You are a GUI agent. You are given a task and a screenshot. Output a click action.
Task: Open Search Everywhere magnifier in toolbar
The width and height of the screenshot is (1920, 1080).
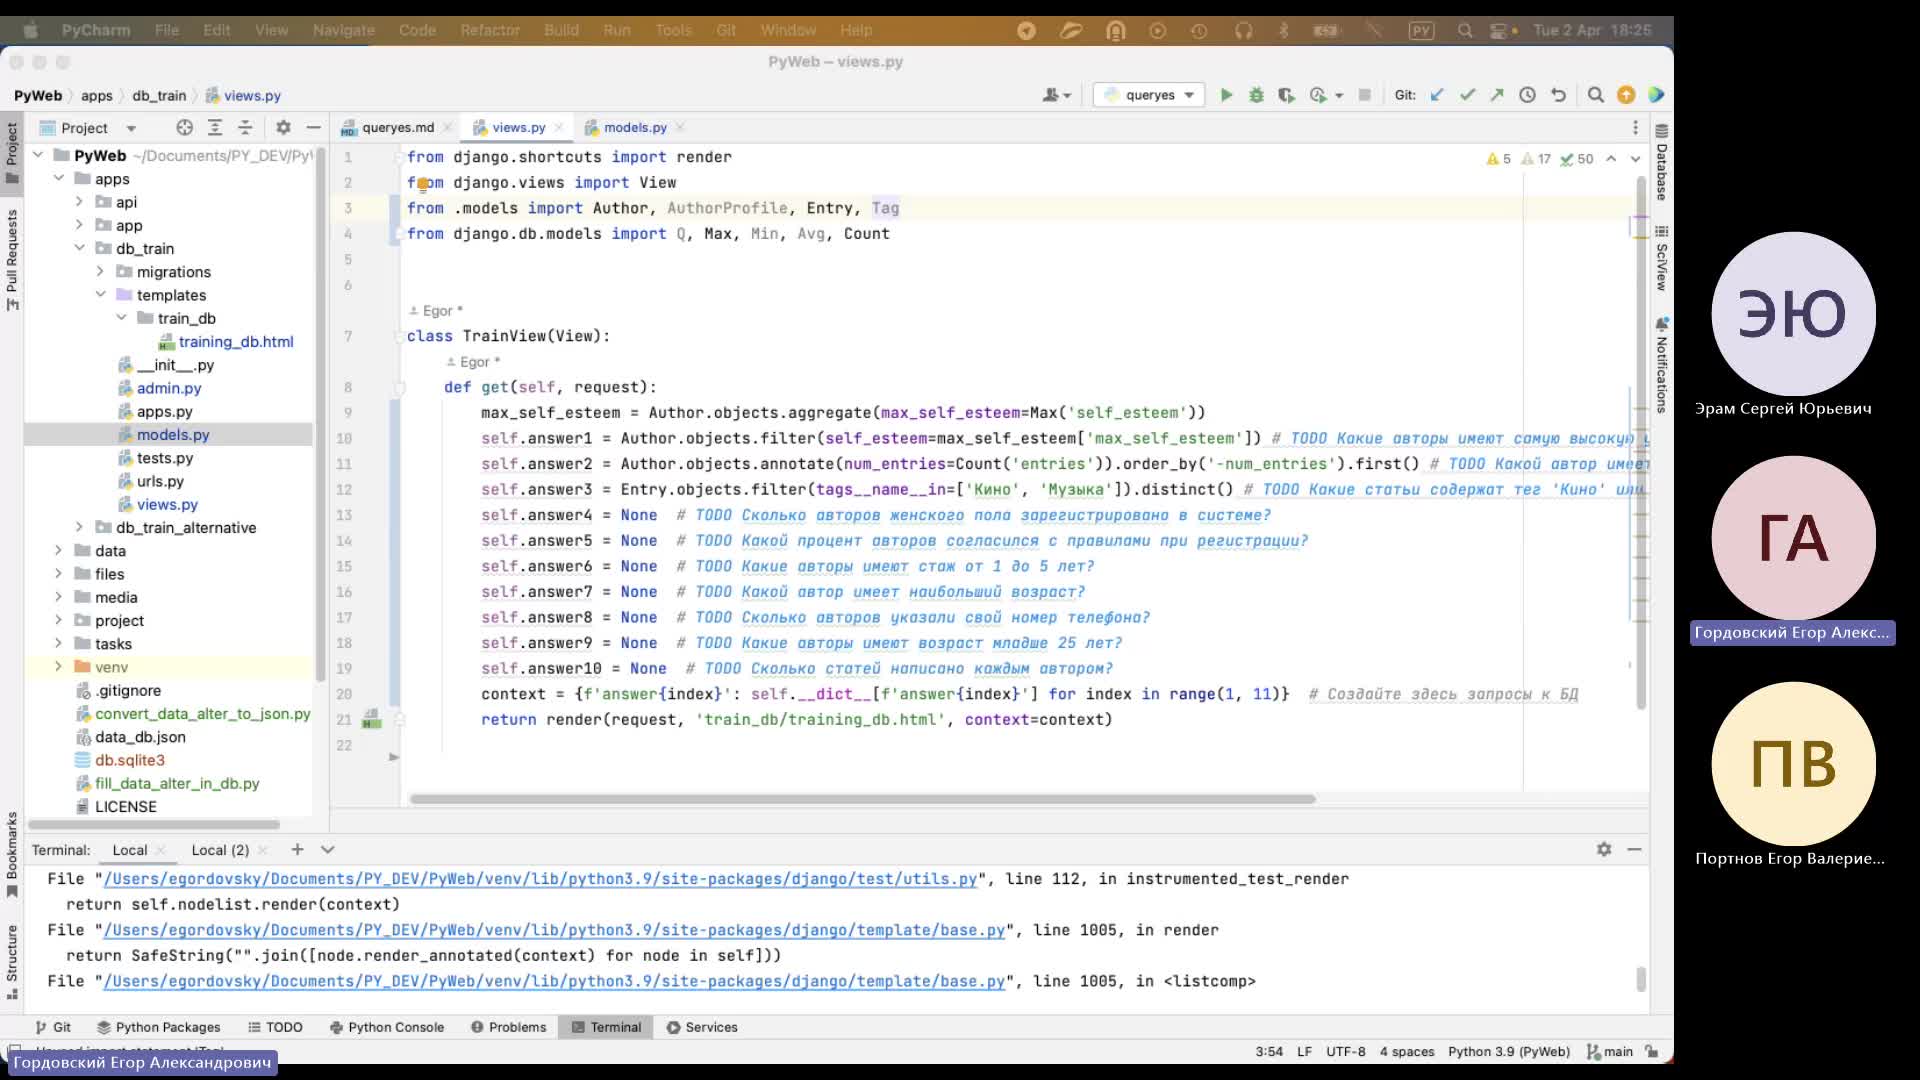(x=1596, y=95)
